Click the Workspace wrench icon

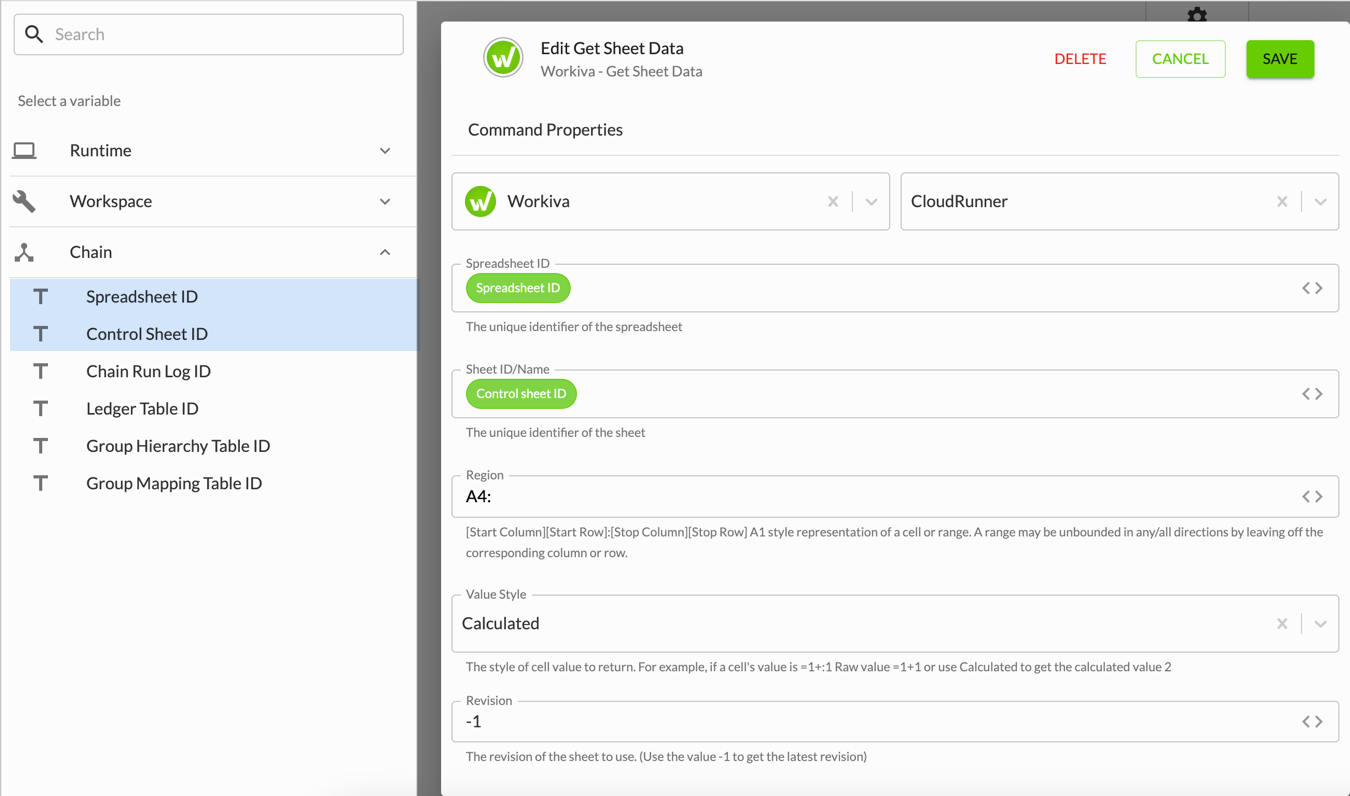[x=24, y=201]
